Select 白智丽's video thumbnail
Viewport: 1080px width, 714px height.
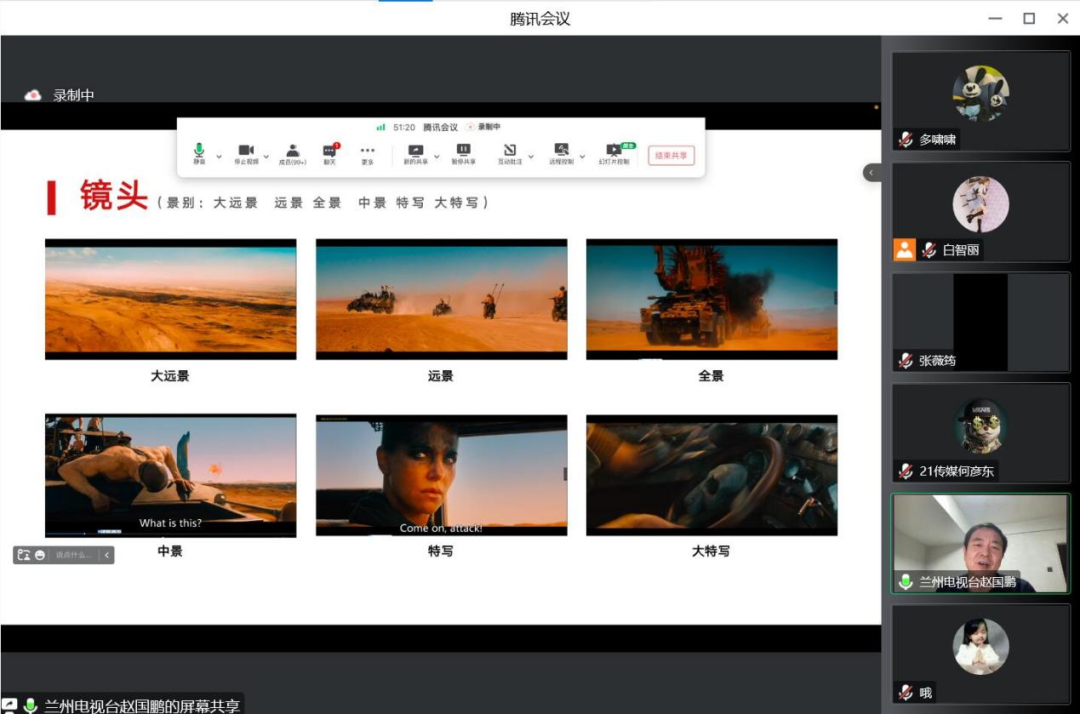tap(981, 205)
